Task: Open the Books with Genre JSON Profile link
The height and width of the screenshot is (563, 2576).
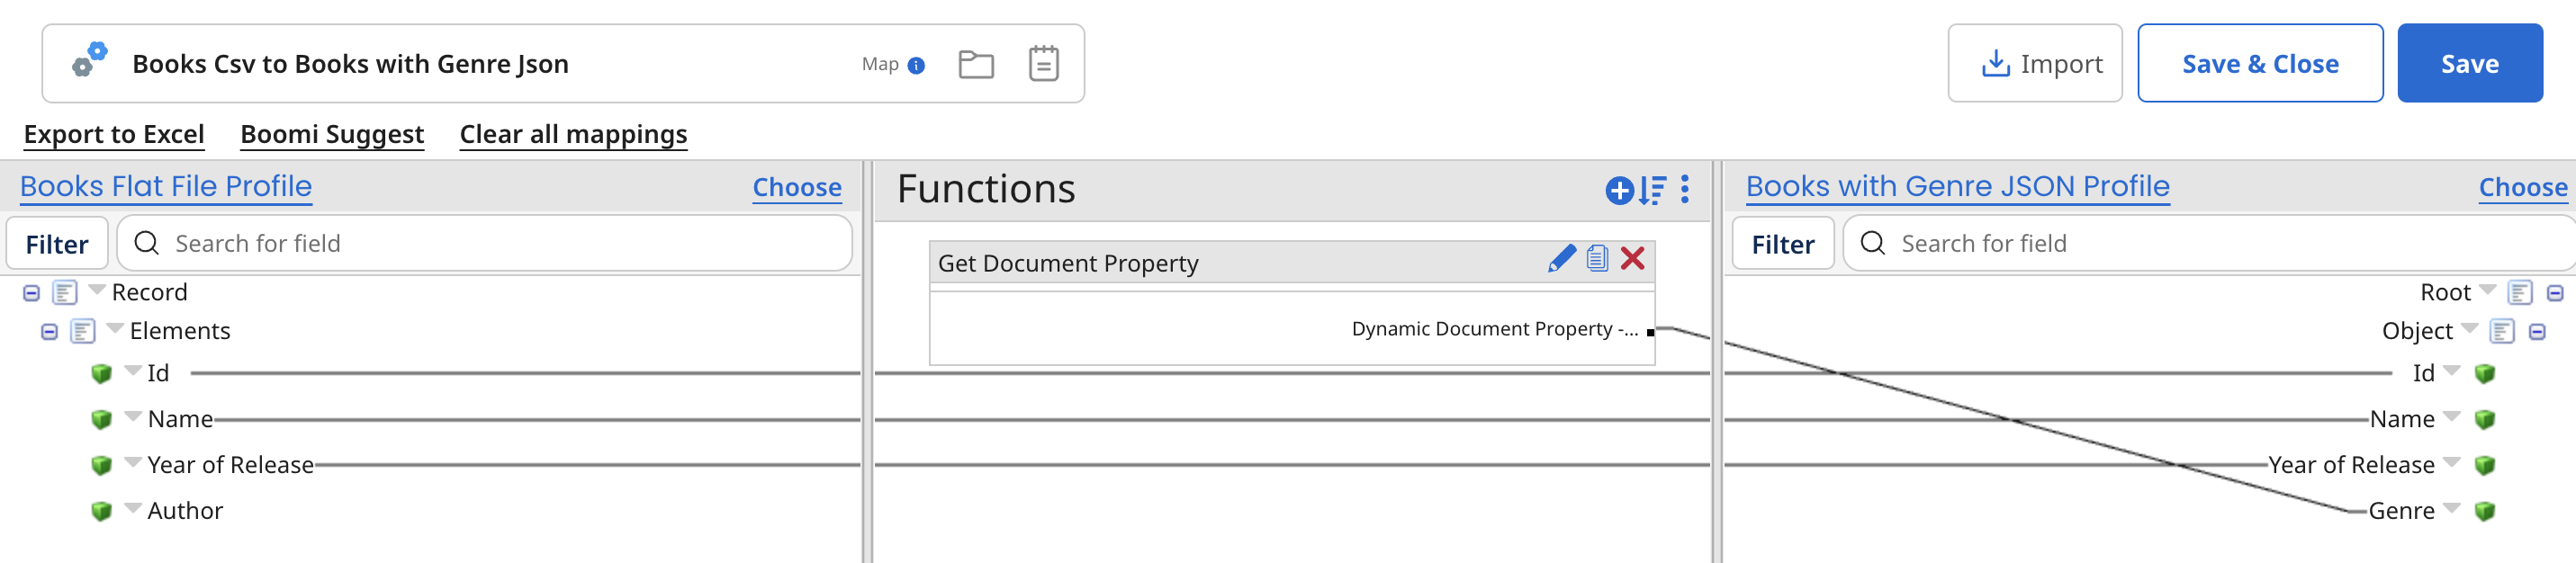Action: (1957, 186)
